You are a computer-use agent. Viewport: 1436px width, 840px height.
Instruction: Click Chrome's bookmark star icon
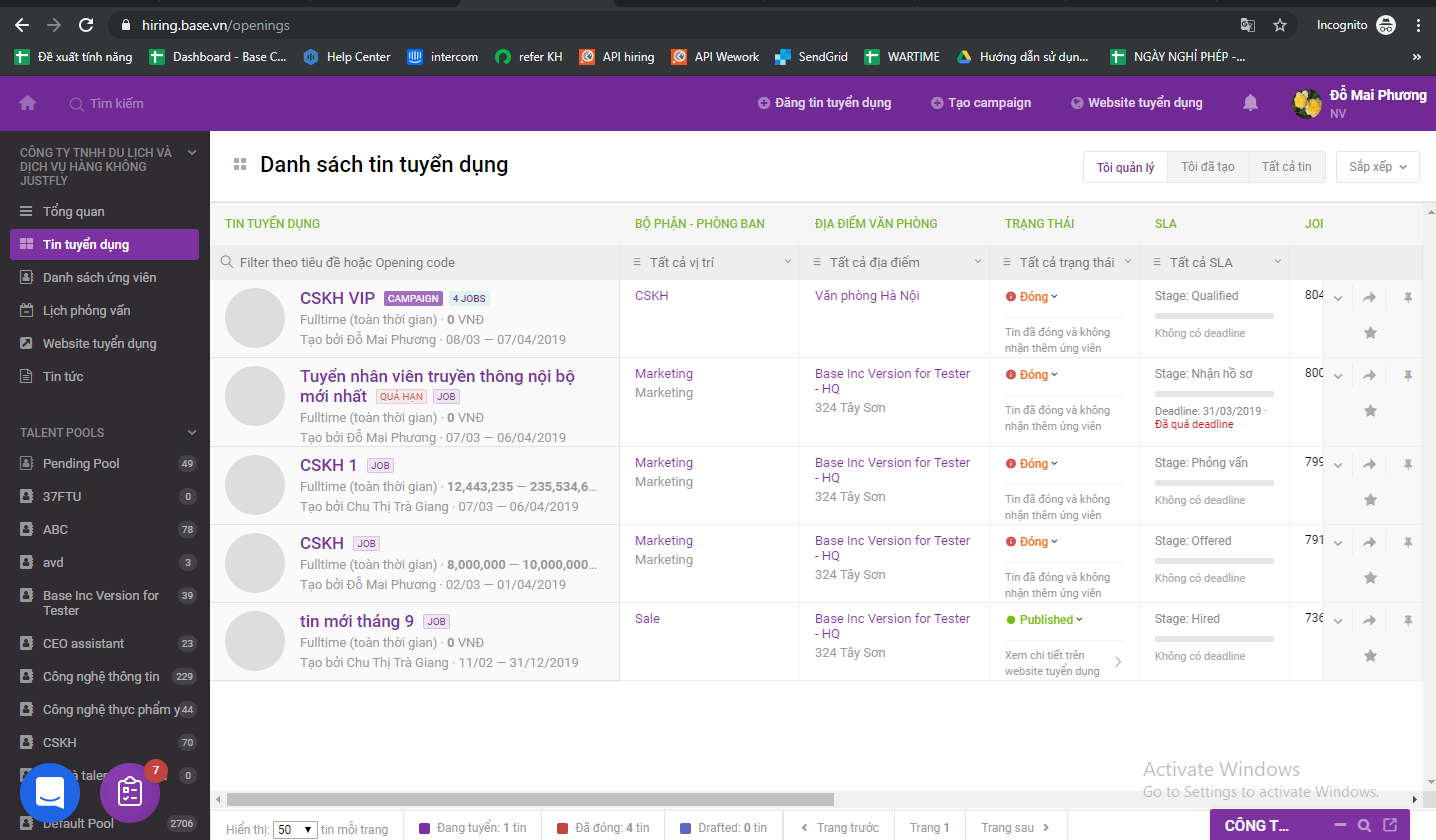pos(1280,25)
